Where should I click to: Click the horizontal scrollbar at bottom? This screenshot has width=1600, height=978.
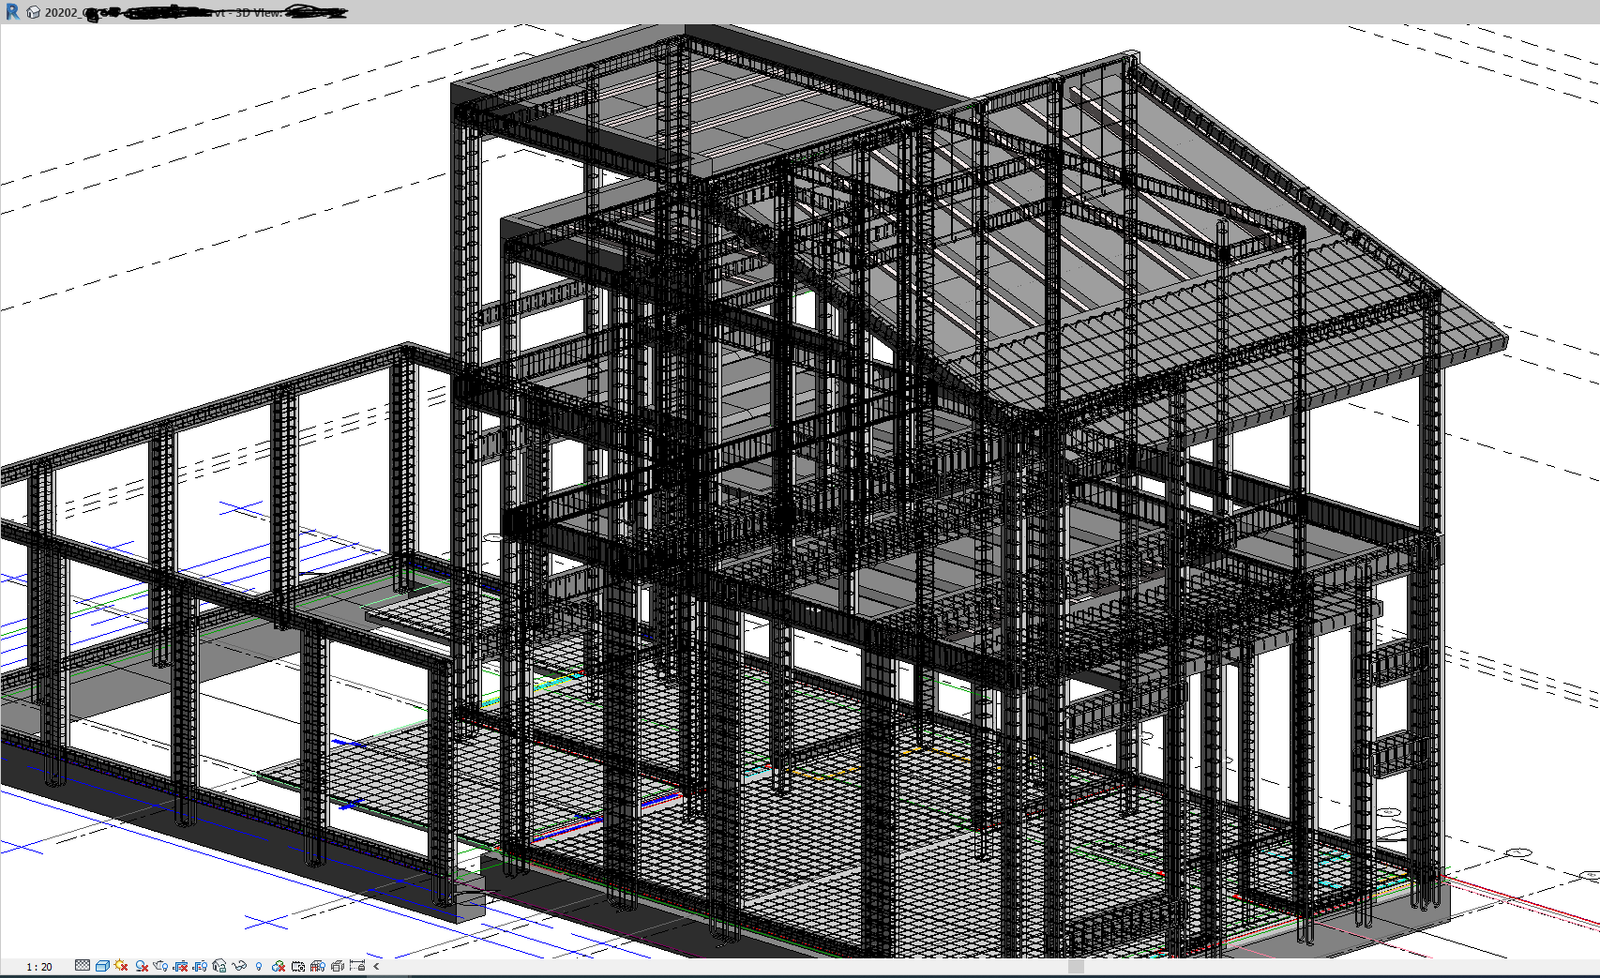[1075, 966]
